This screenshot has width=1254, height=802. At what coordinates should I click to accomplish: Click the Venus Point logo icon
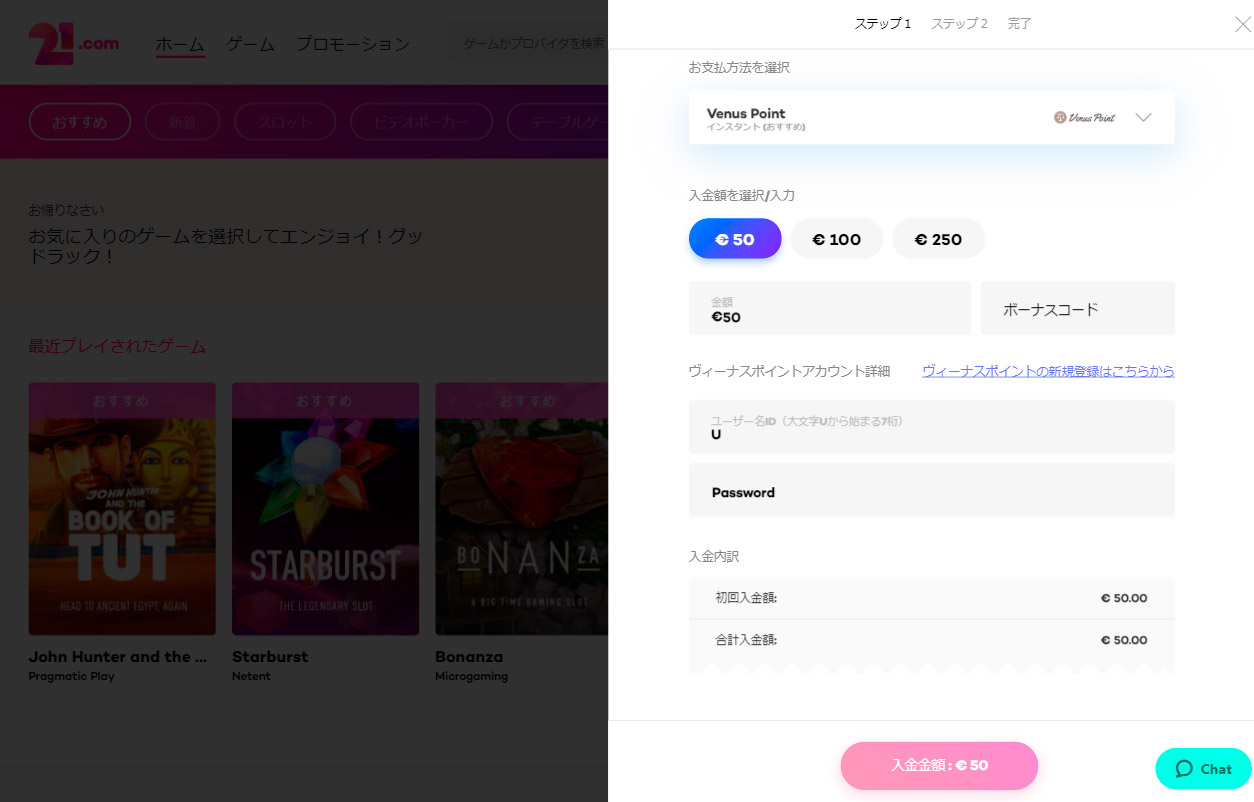1084,118
